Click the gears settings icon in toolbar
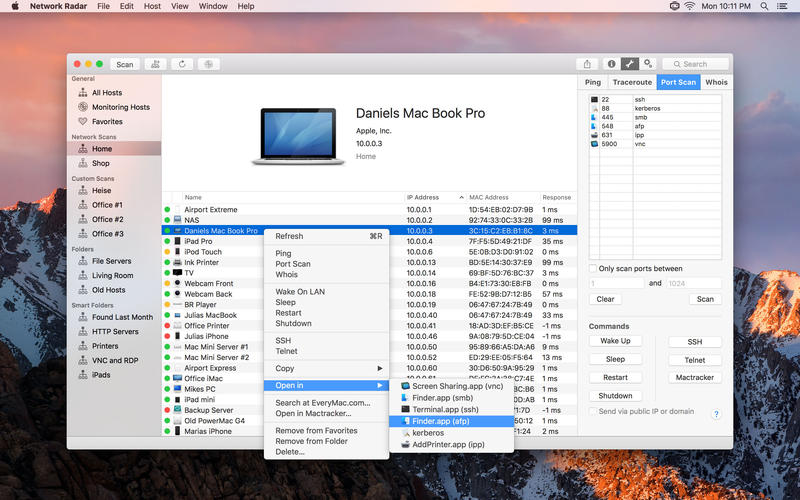Image resolution: width=800 pixels, height=500 pixels. [x=648, y=64]
